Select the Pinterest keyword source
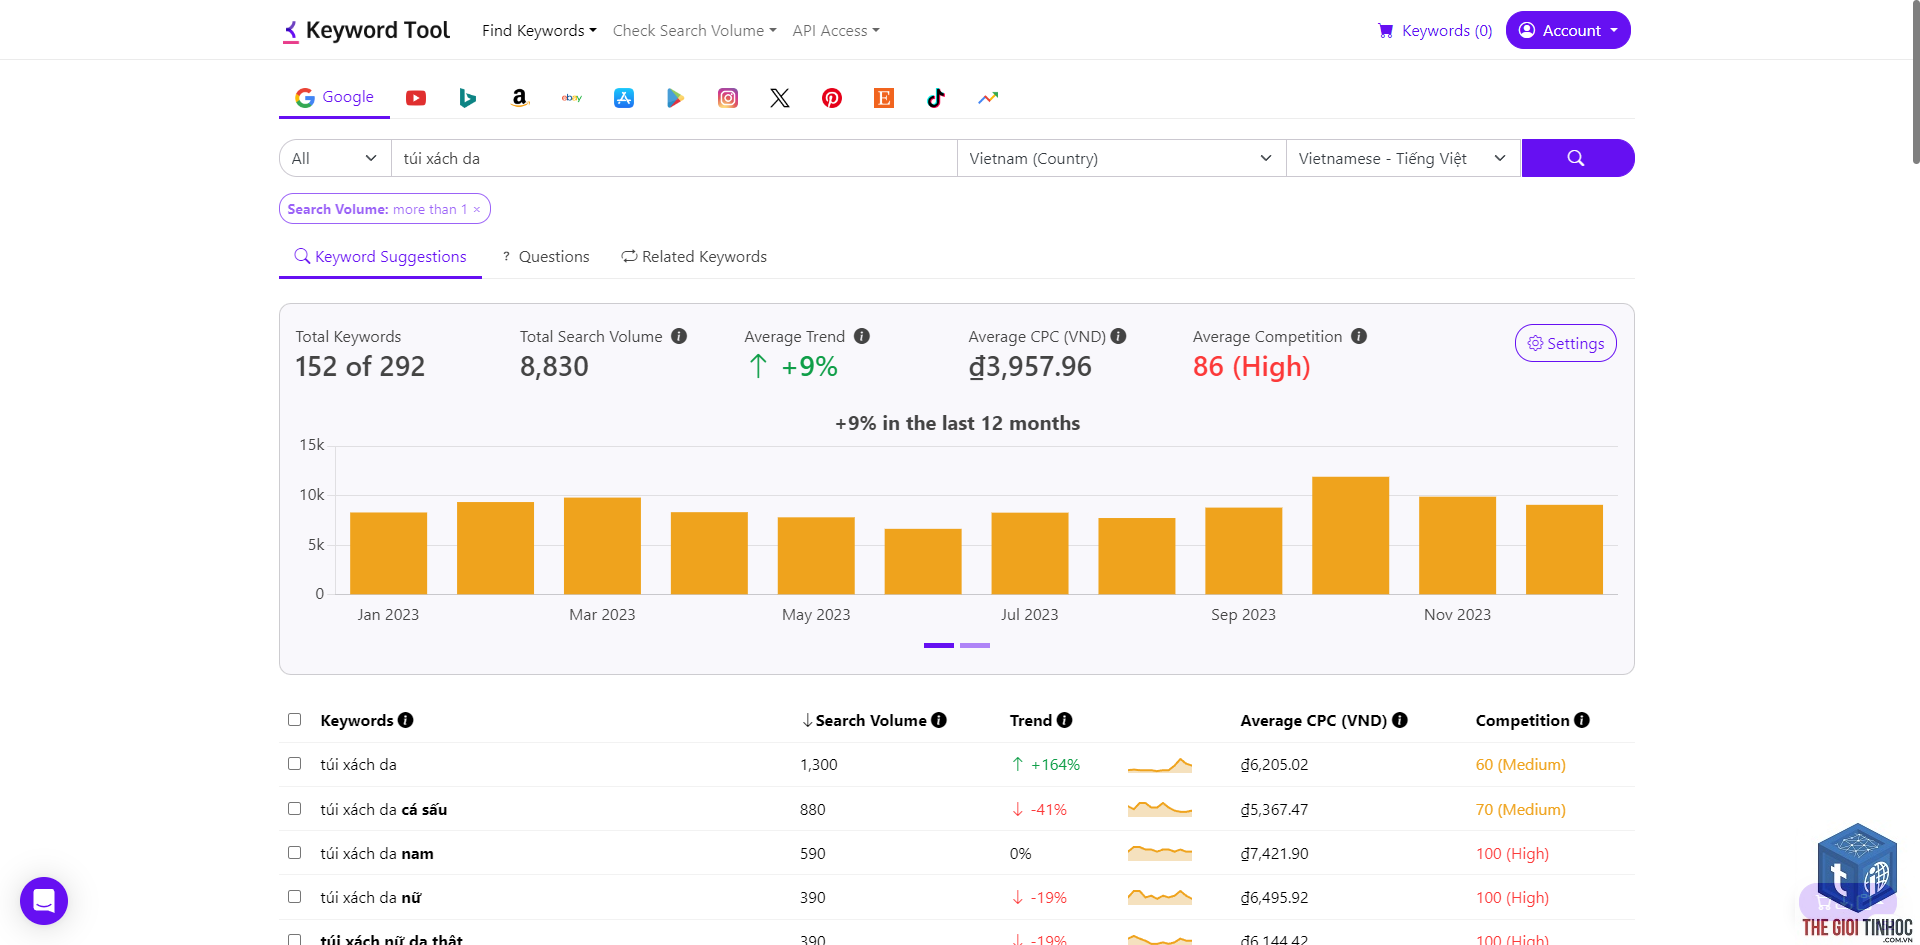 click(x=832, y=98)
